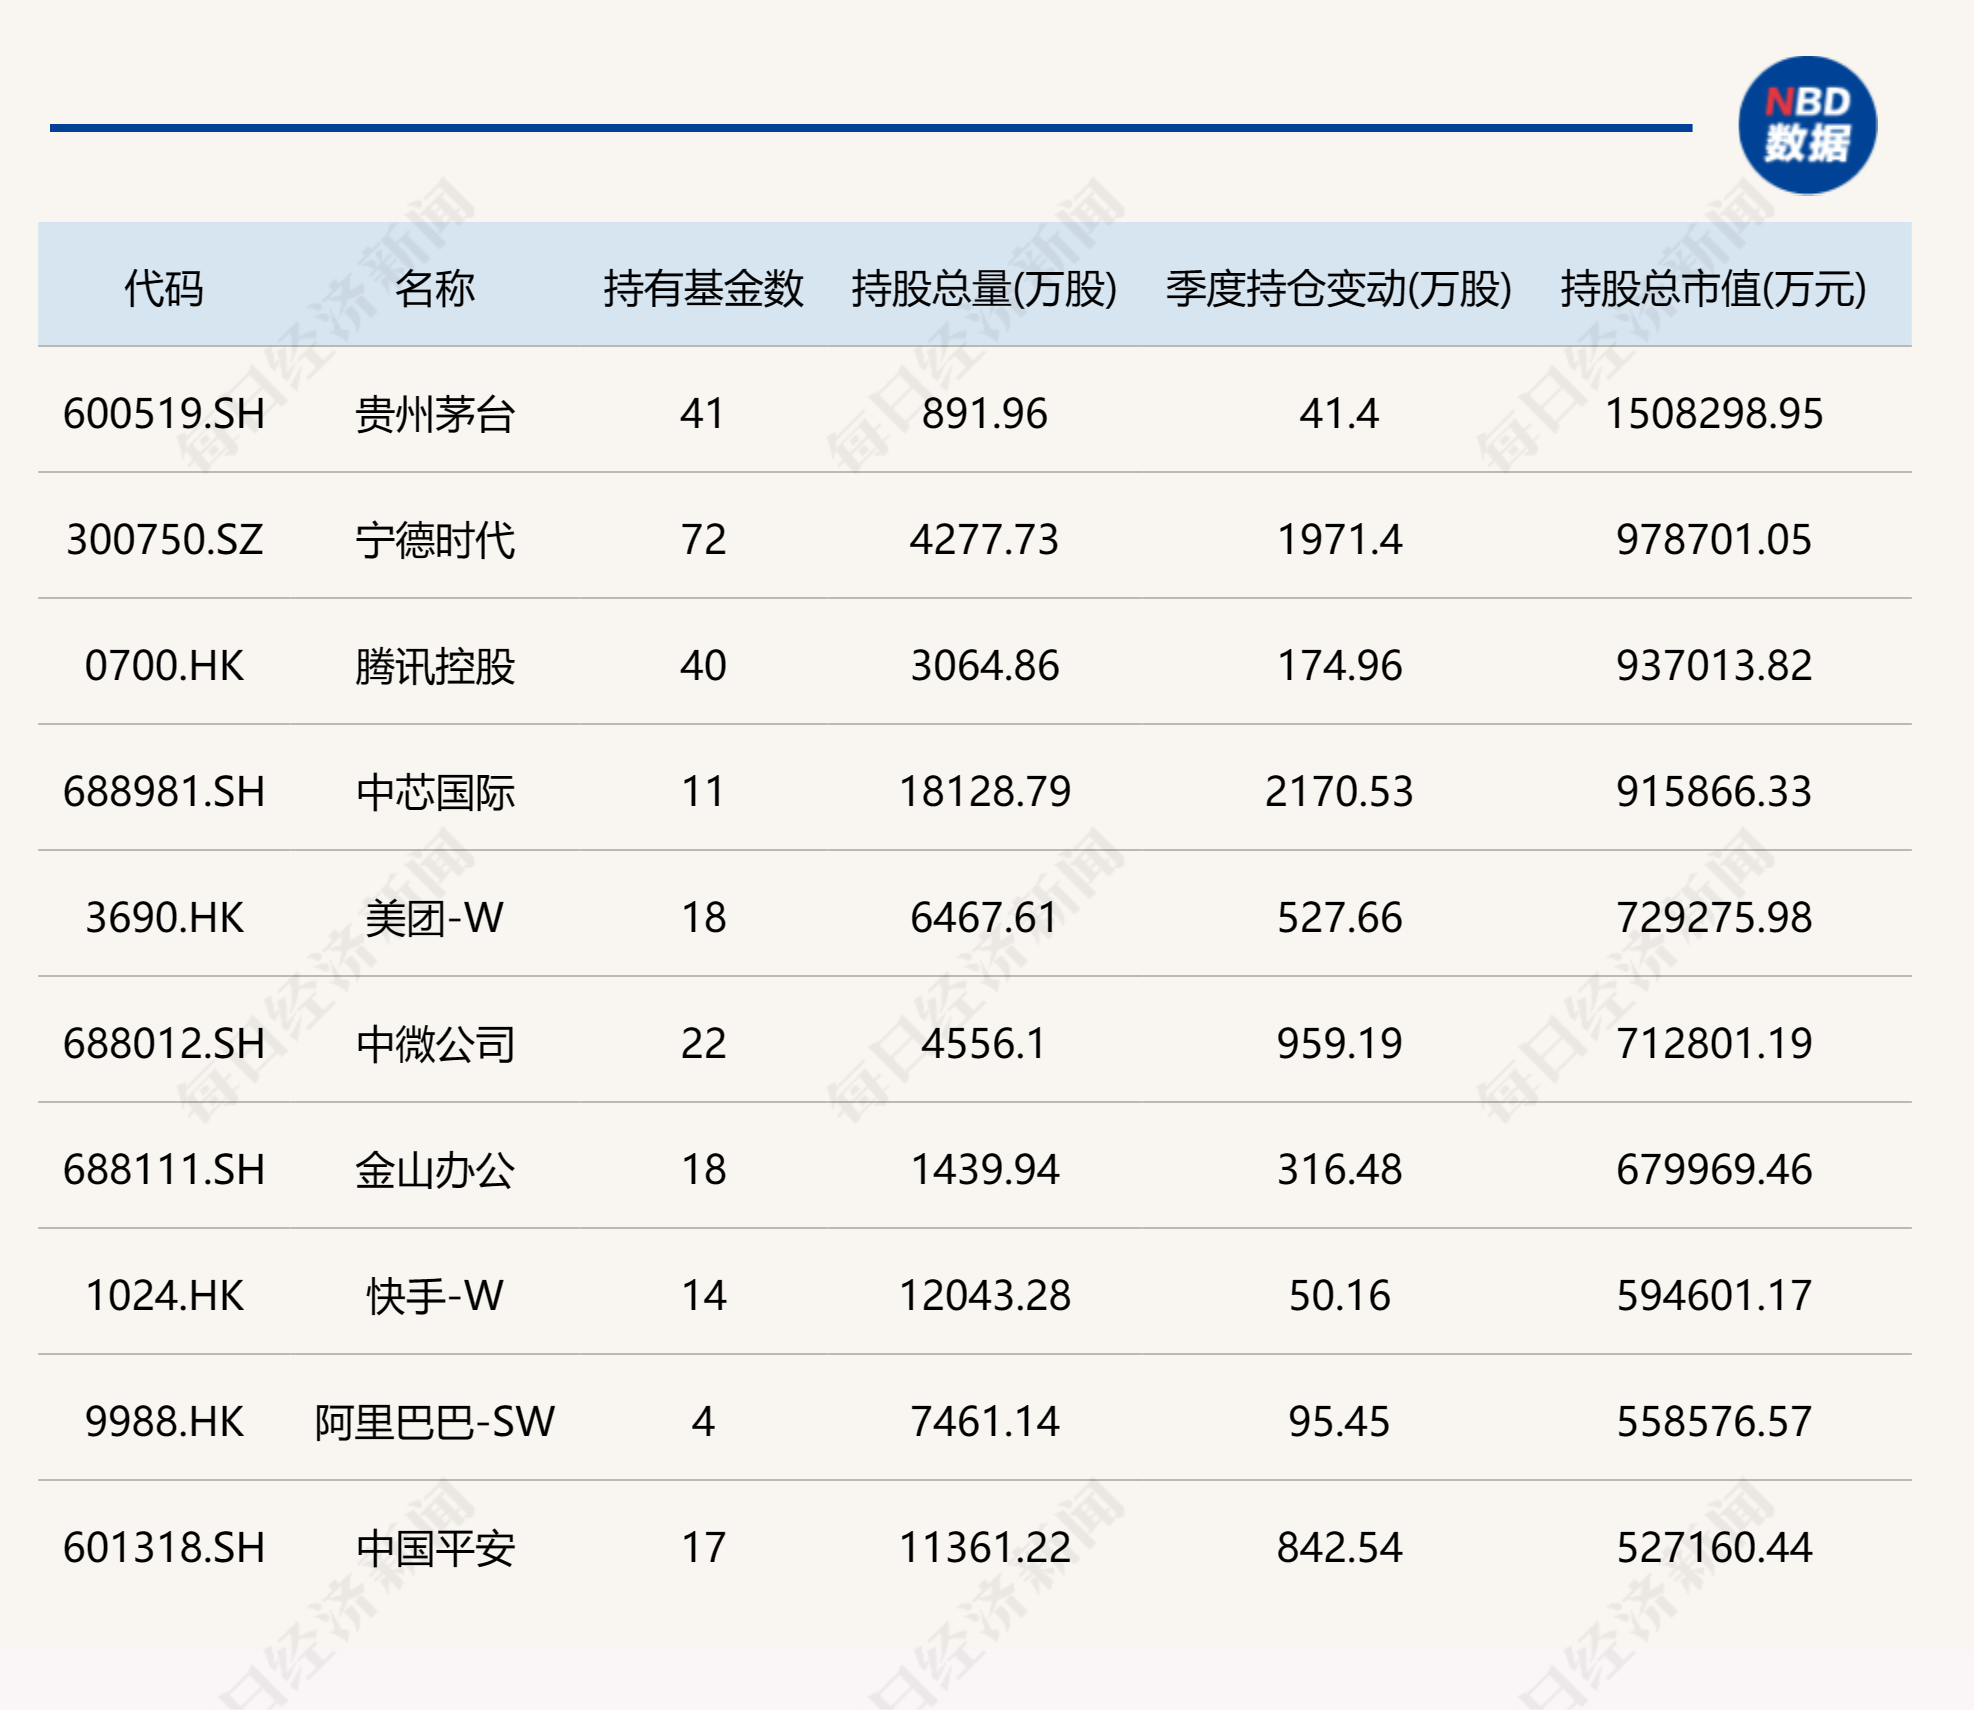Viewport: 1974px width, 1710px height.
Task: Click quarterly change 2170.53
Action: [x=1339, y=792]
